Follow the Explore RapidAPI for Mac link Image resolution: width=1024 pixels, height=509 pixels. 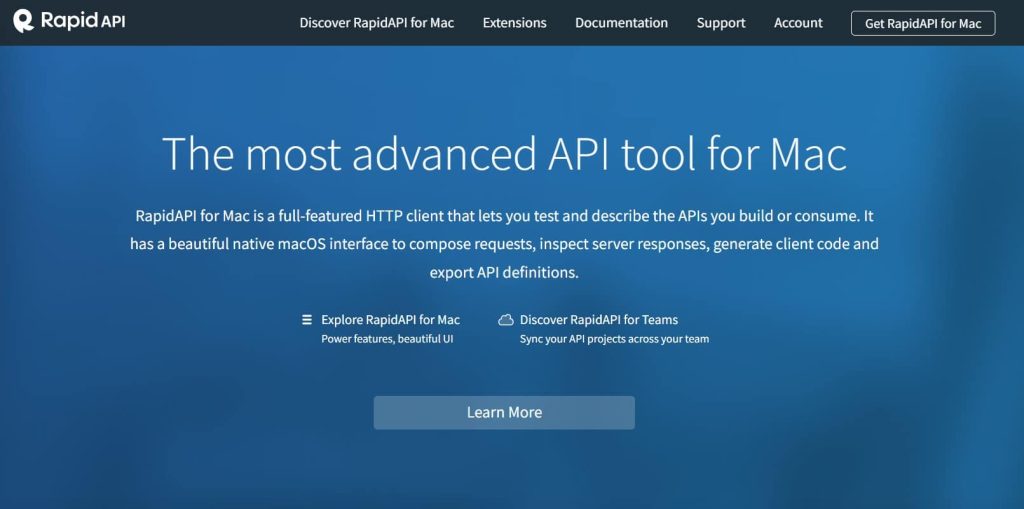point(391,320)
